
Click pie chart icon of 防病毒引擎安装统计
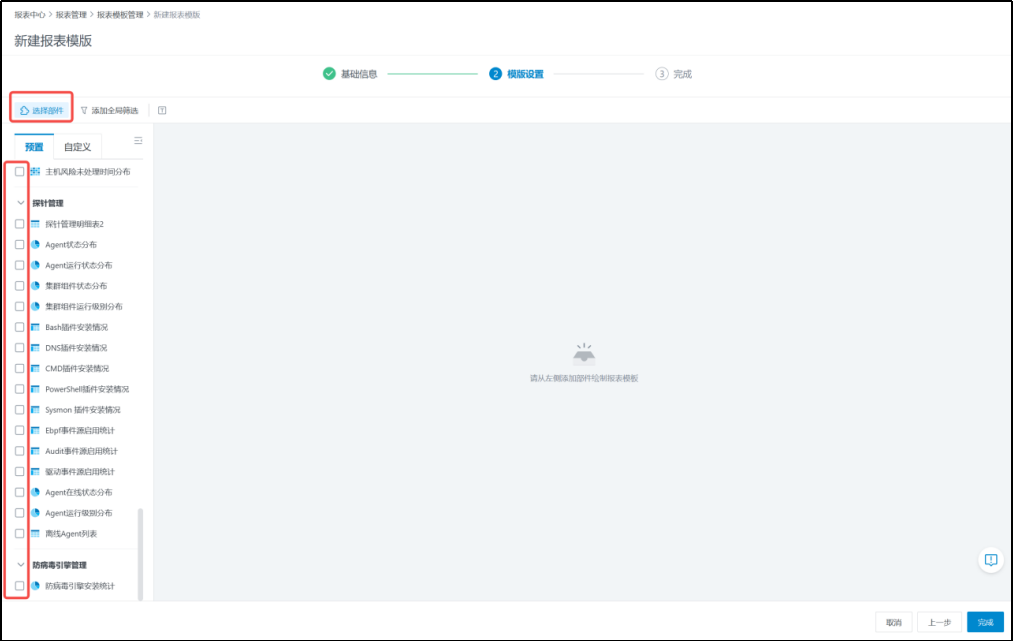(36, 585)
